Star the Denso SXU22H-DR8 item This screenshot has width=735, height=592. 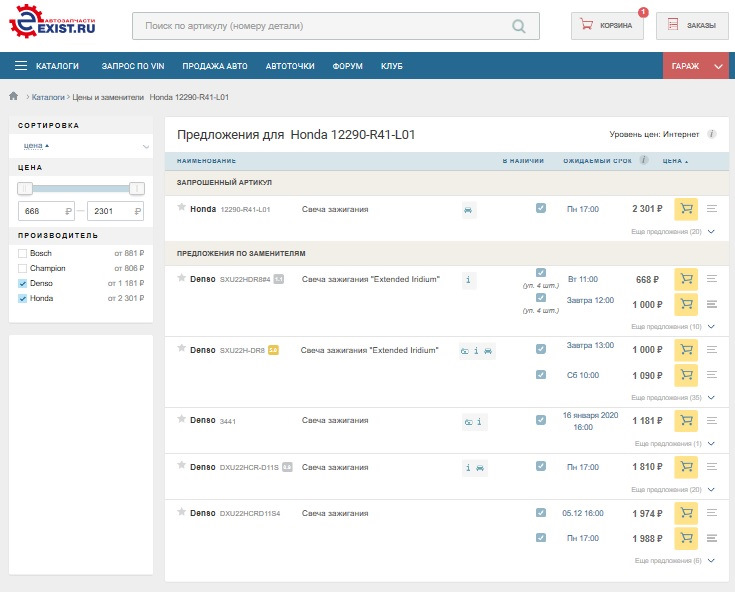tap(181, 348)
